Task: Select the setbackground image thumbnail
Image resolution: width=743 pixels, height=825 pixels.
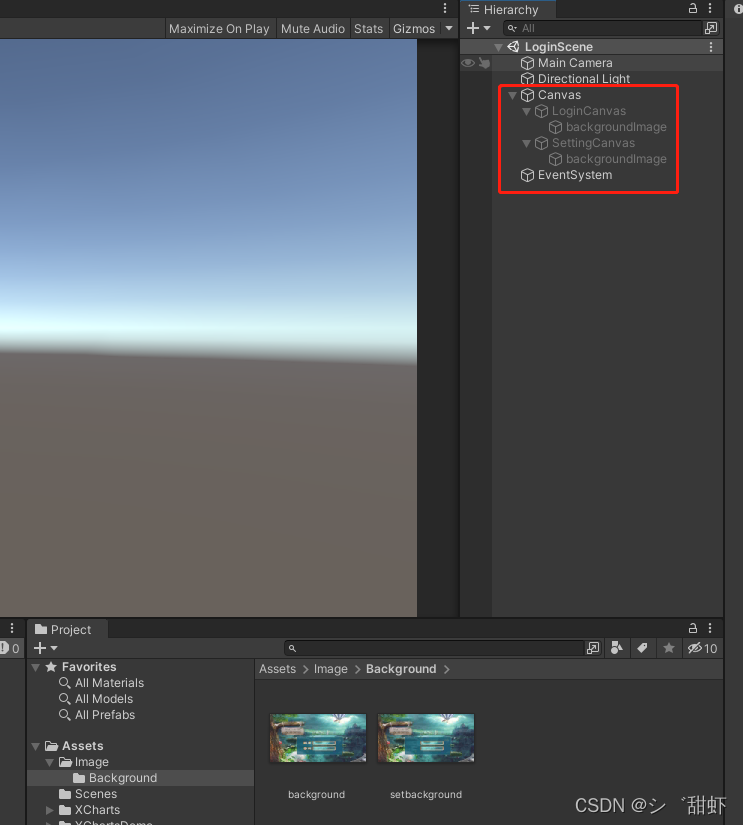Action: tap(426, 738)
